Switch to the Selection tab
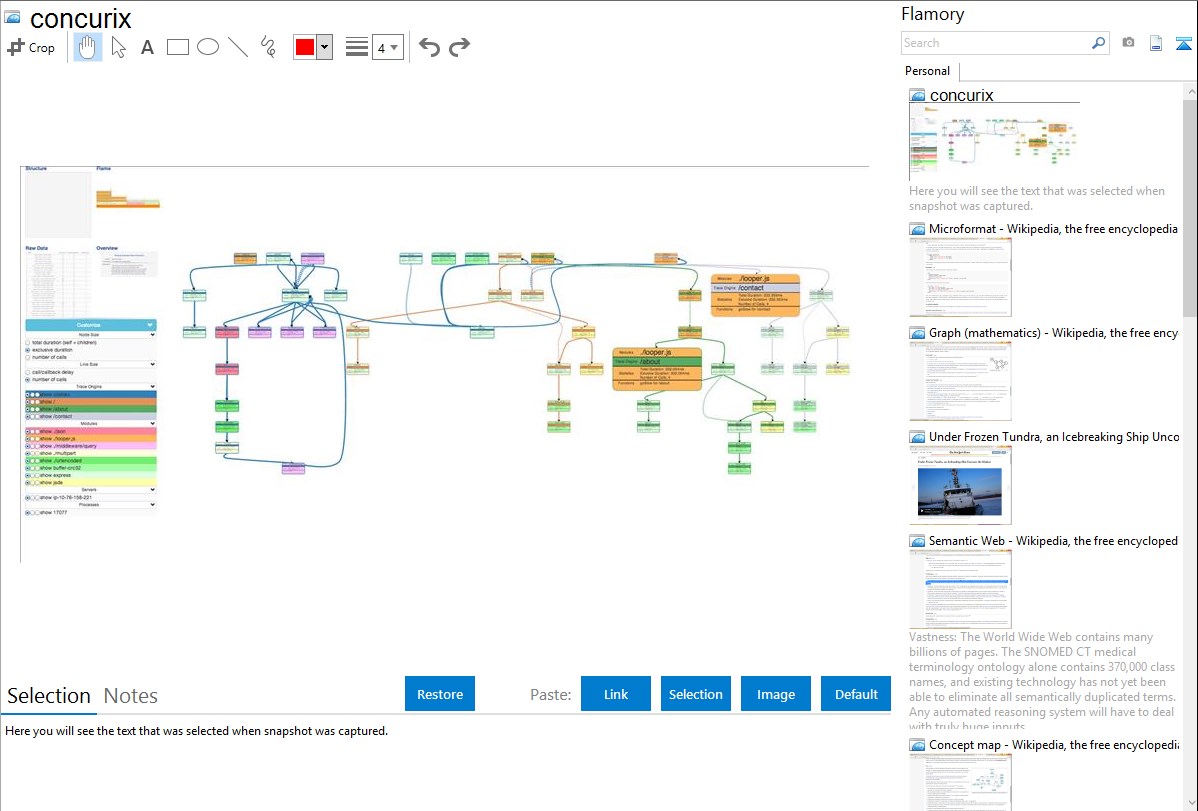The width and height of the screenshot is (1198, 811). point(49,696)
